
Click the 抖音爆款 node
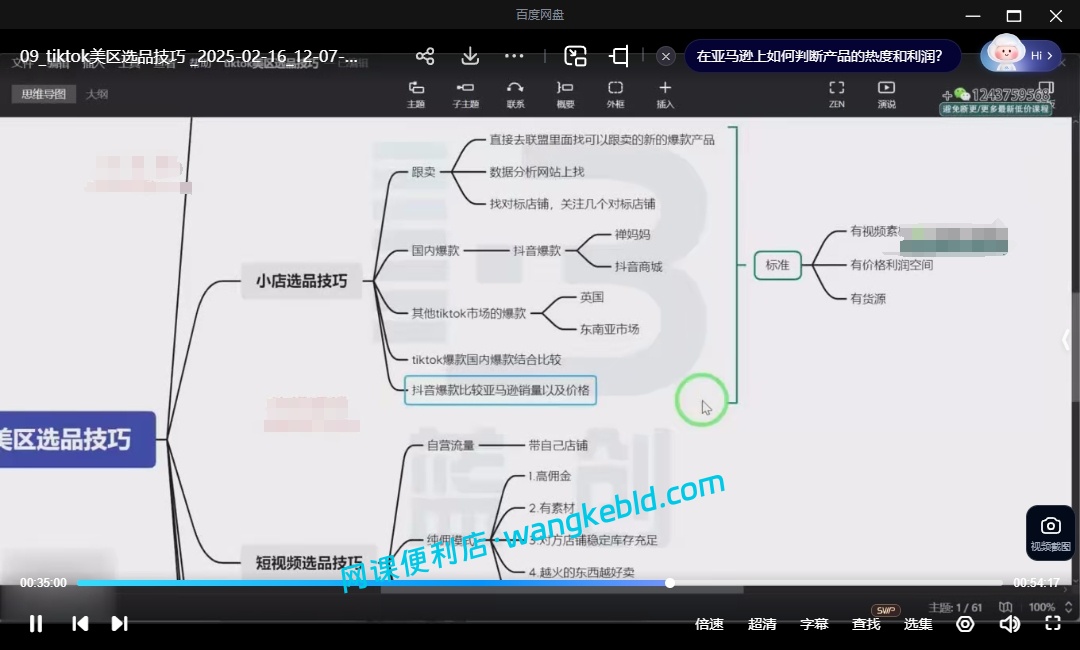(x=537, y=251)
